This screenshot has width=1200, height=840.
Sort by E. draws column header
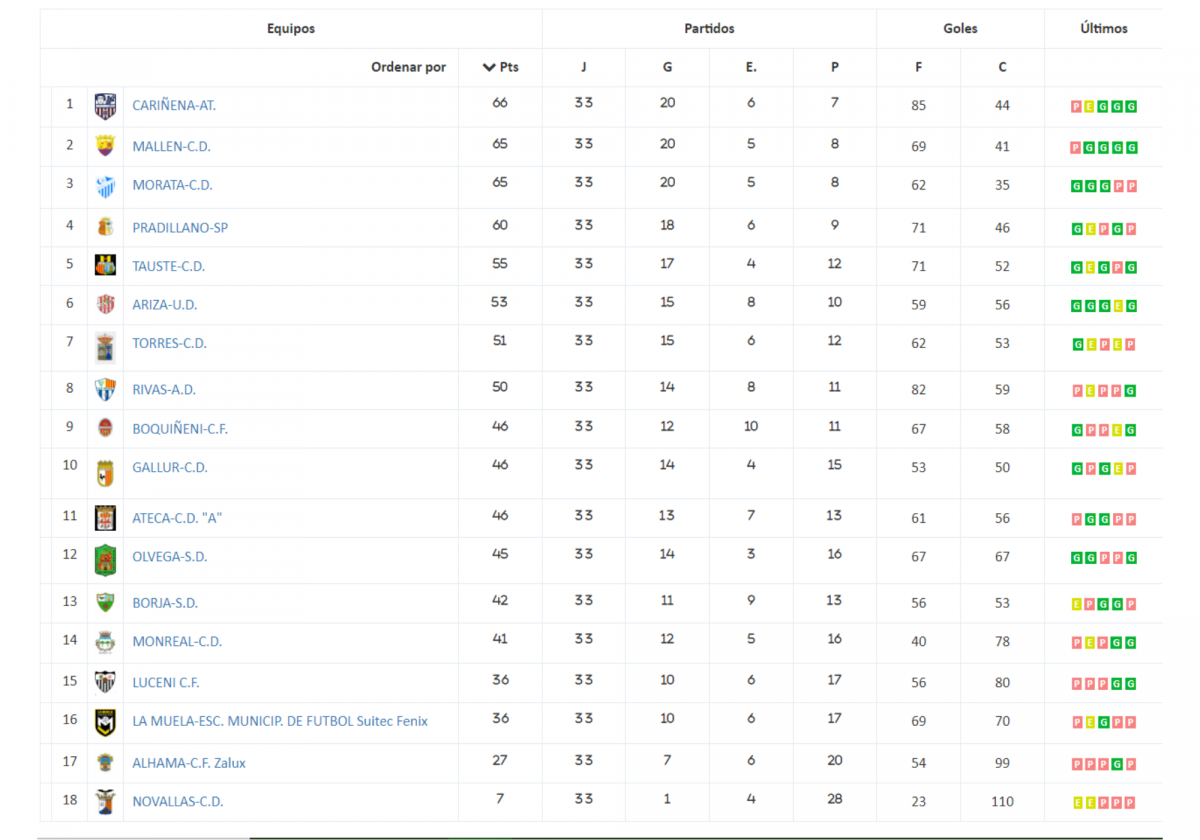[x=751, y=67]
